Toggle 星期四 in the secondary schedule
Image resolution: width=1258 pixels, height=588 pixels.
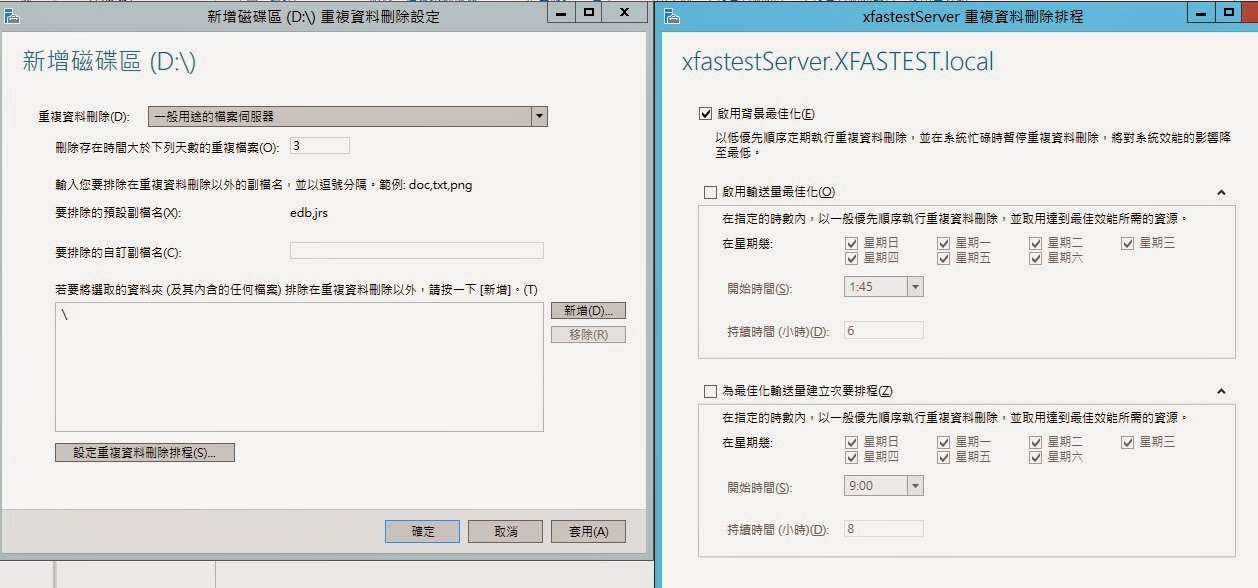(x=852, y=457)
